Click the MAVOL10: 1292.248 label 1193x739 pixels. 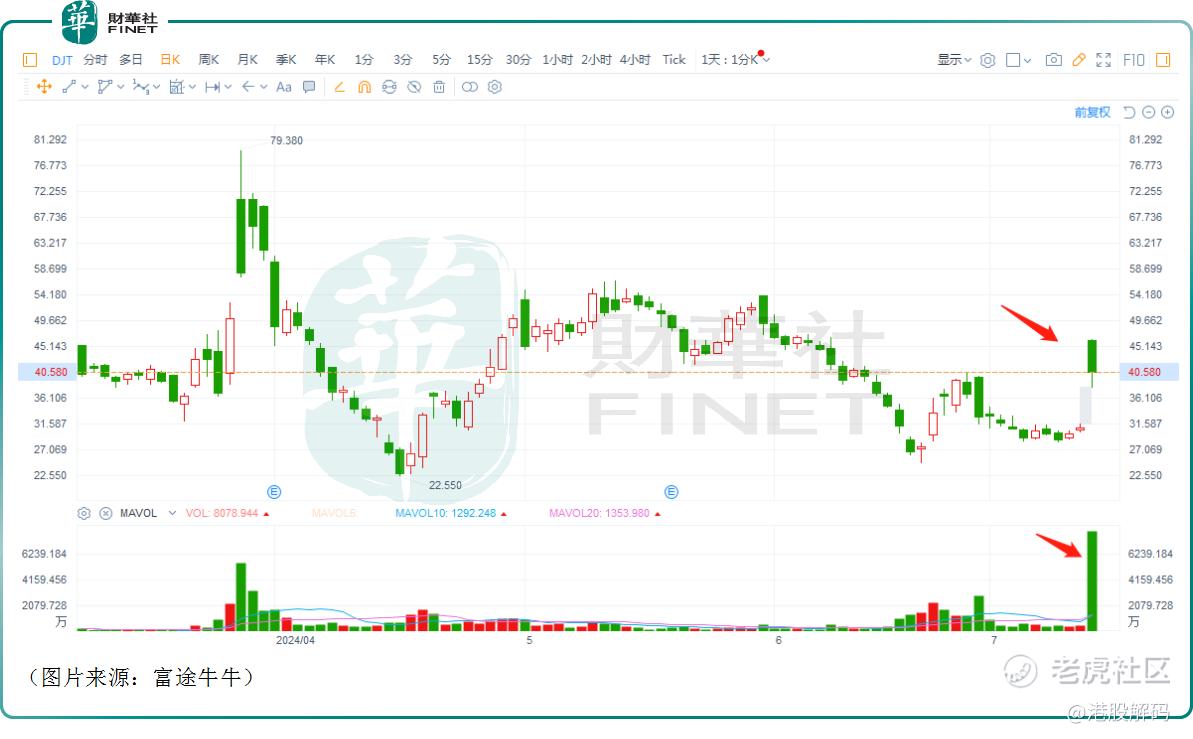click(x=446, y=513)
